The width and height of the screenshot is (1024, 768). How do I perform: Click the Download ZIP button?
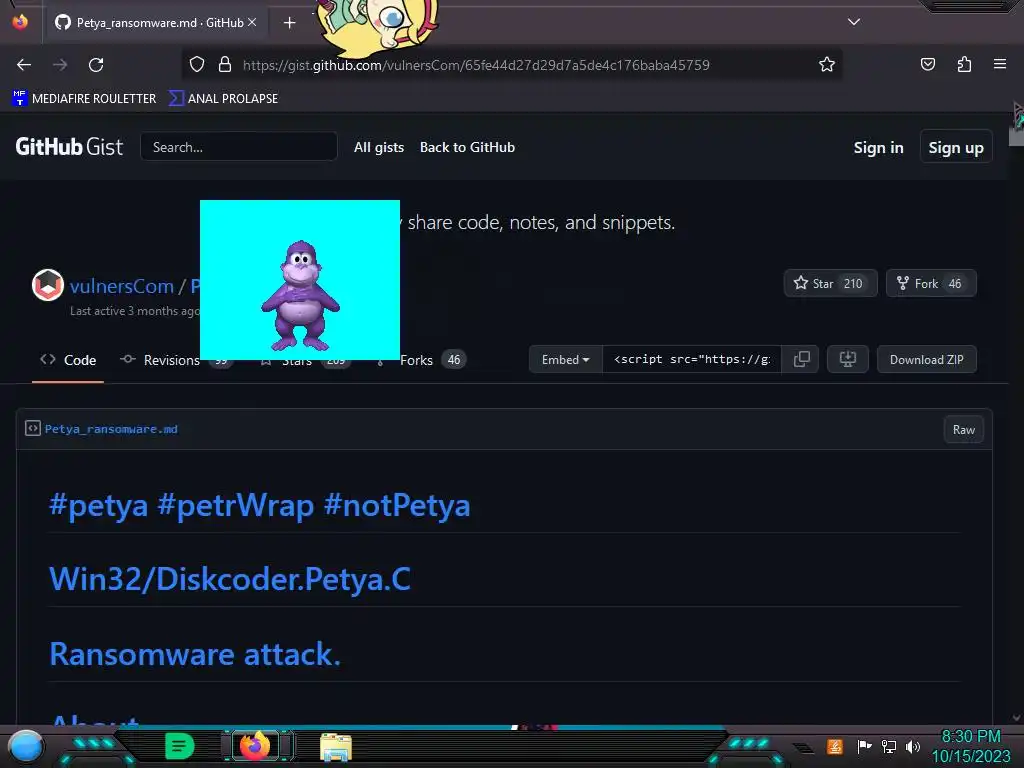[x=927, y=360]
